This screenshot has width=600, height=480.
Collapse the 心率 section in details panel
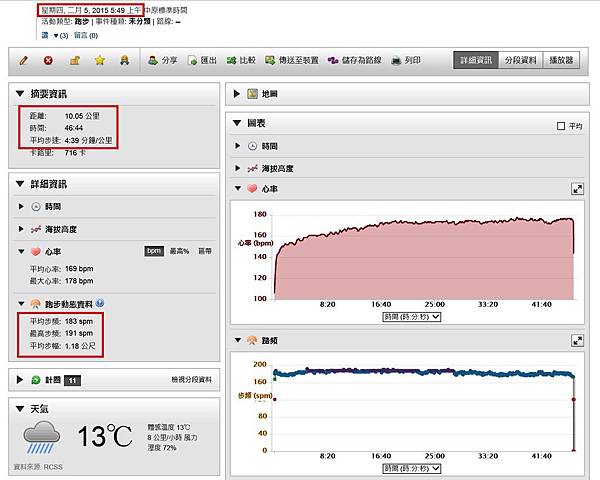(x=21, y=252)
